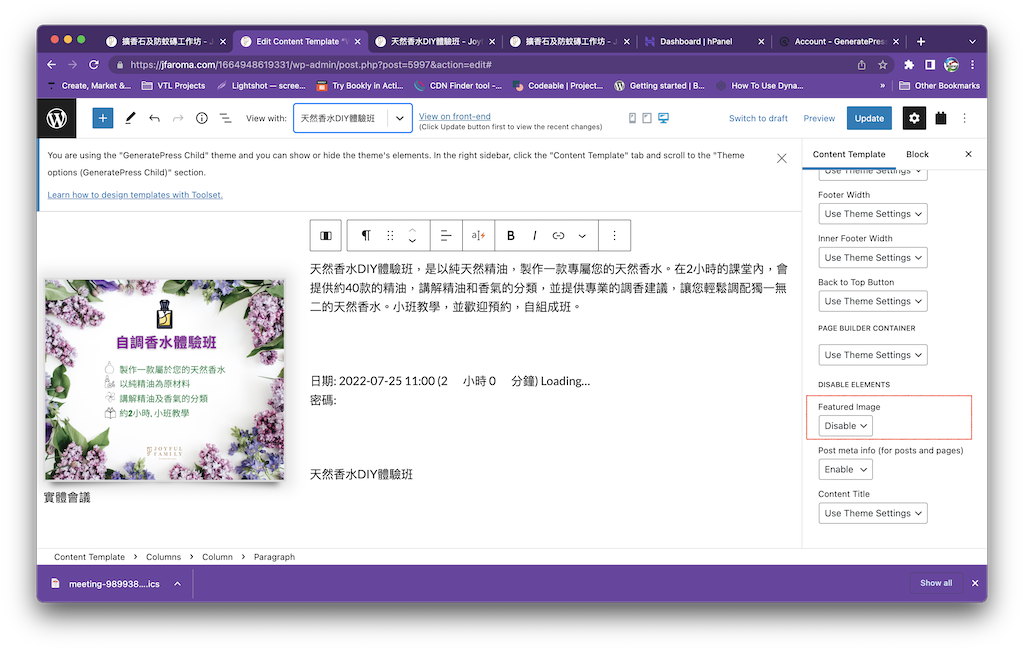Open the Chrome three-dot menu
The image size is (1024, 651).
972,65
